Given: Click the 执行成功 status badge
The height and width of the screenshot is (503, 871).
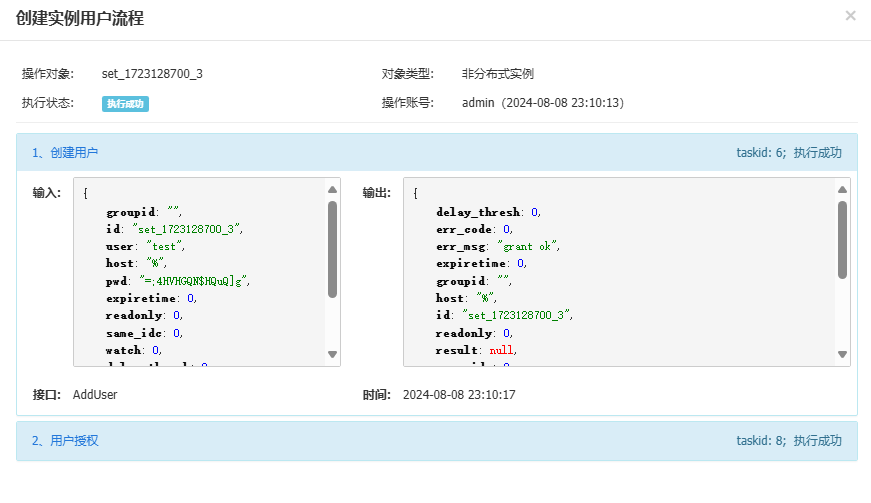Looking at the screenshot, I should 125,104.
